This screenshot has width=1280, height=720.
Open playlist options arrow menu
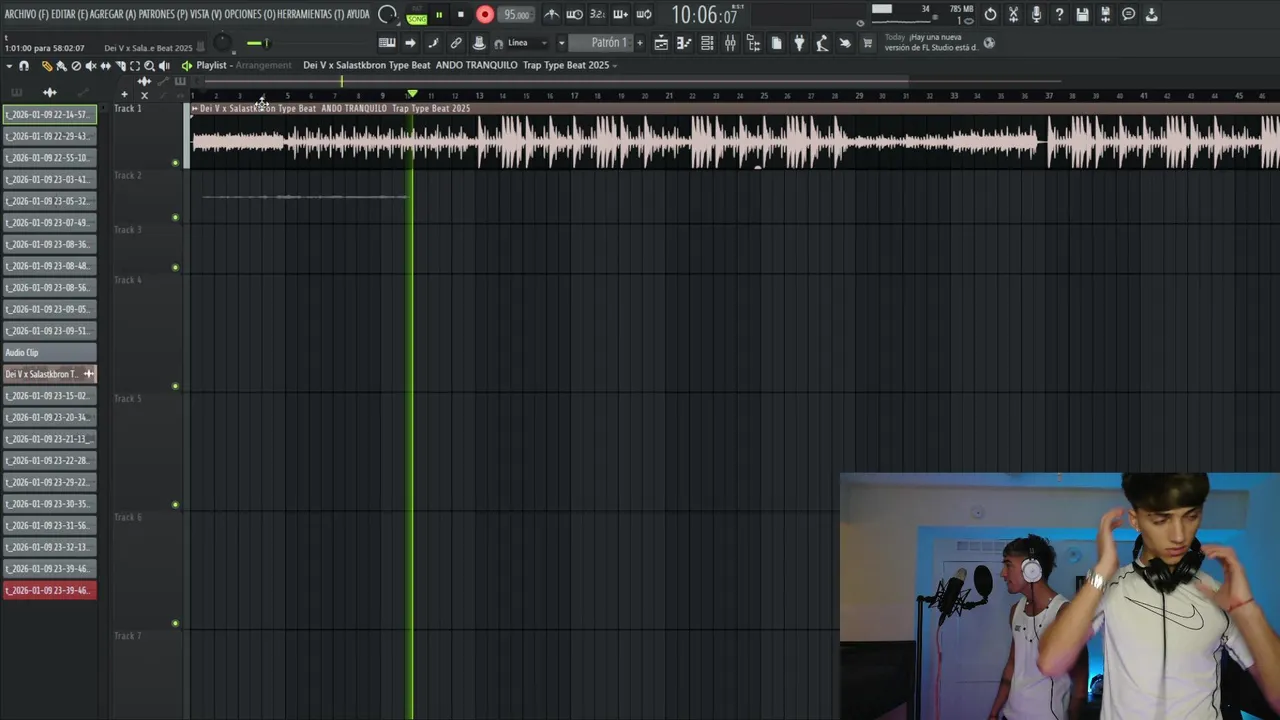(x=9, y=66)
